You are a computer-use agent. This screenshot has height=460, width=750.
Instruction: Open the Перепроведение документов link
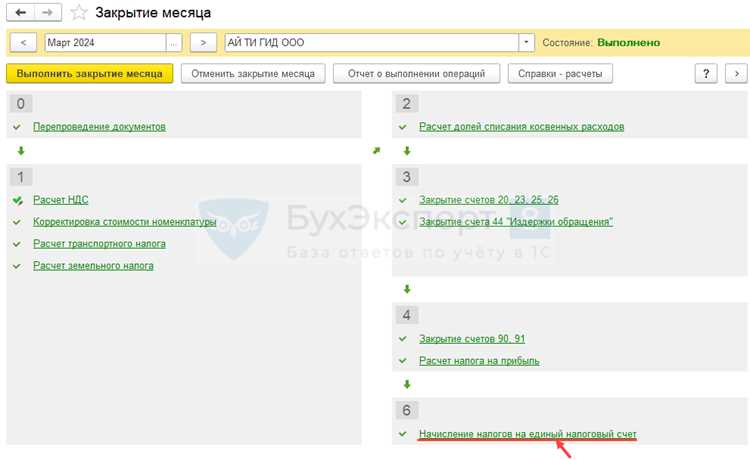point(99,127)
